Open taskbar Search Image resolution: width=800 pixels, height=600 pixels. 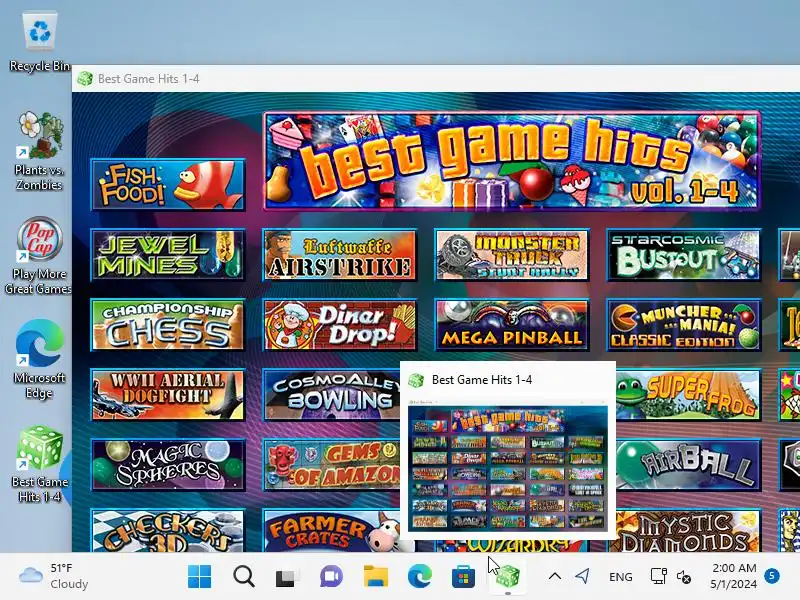point(243,577)
